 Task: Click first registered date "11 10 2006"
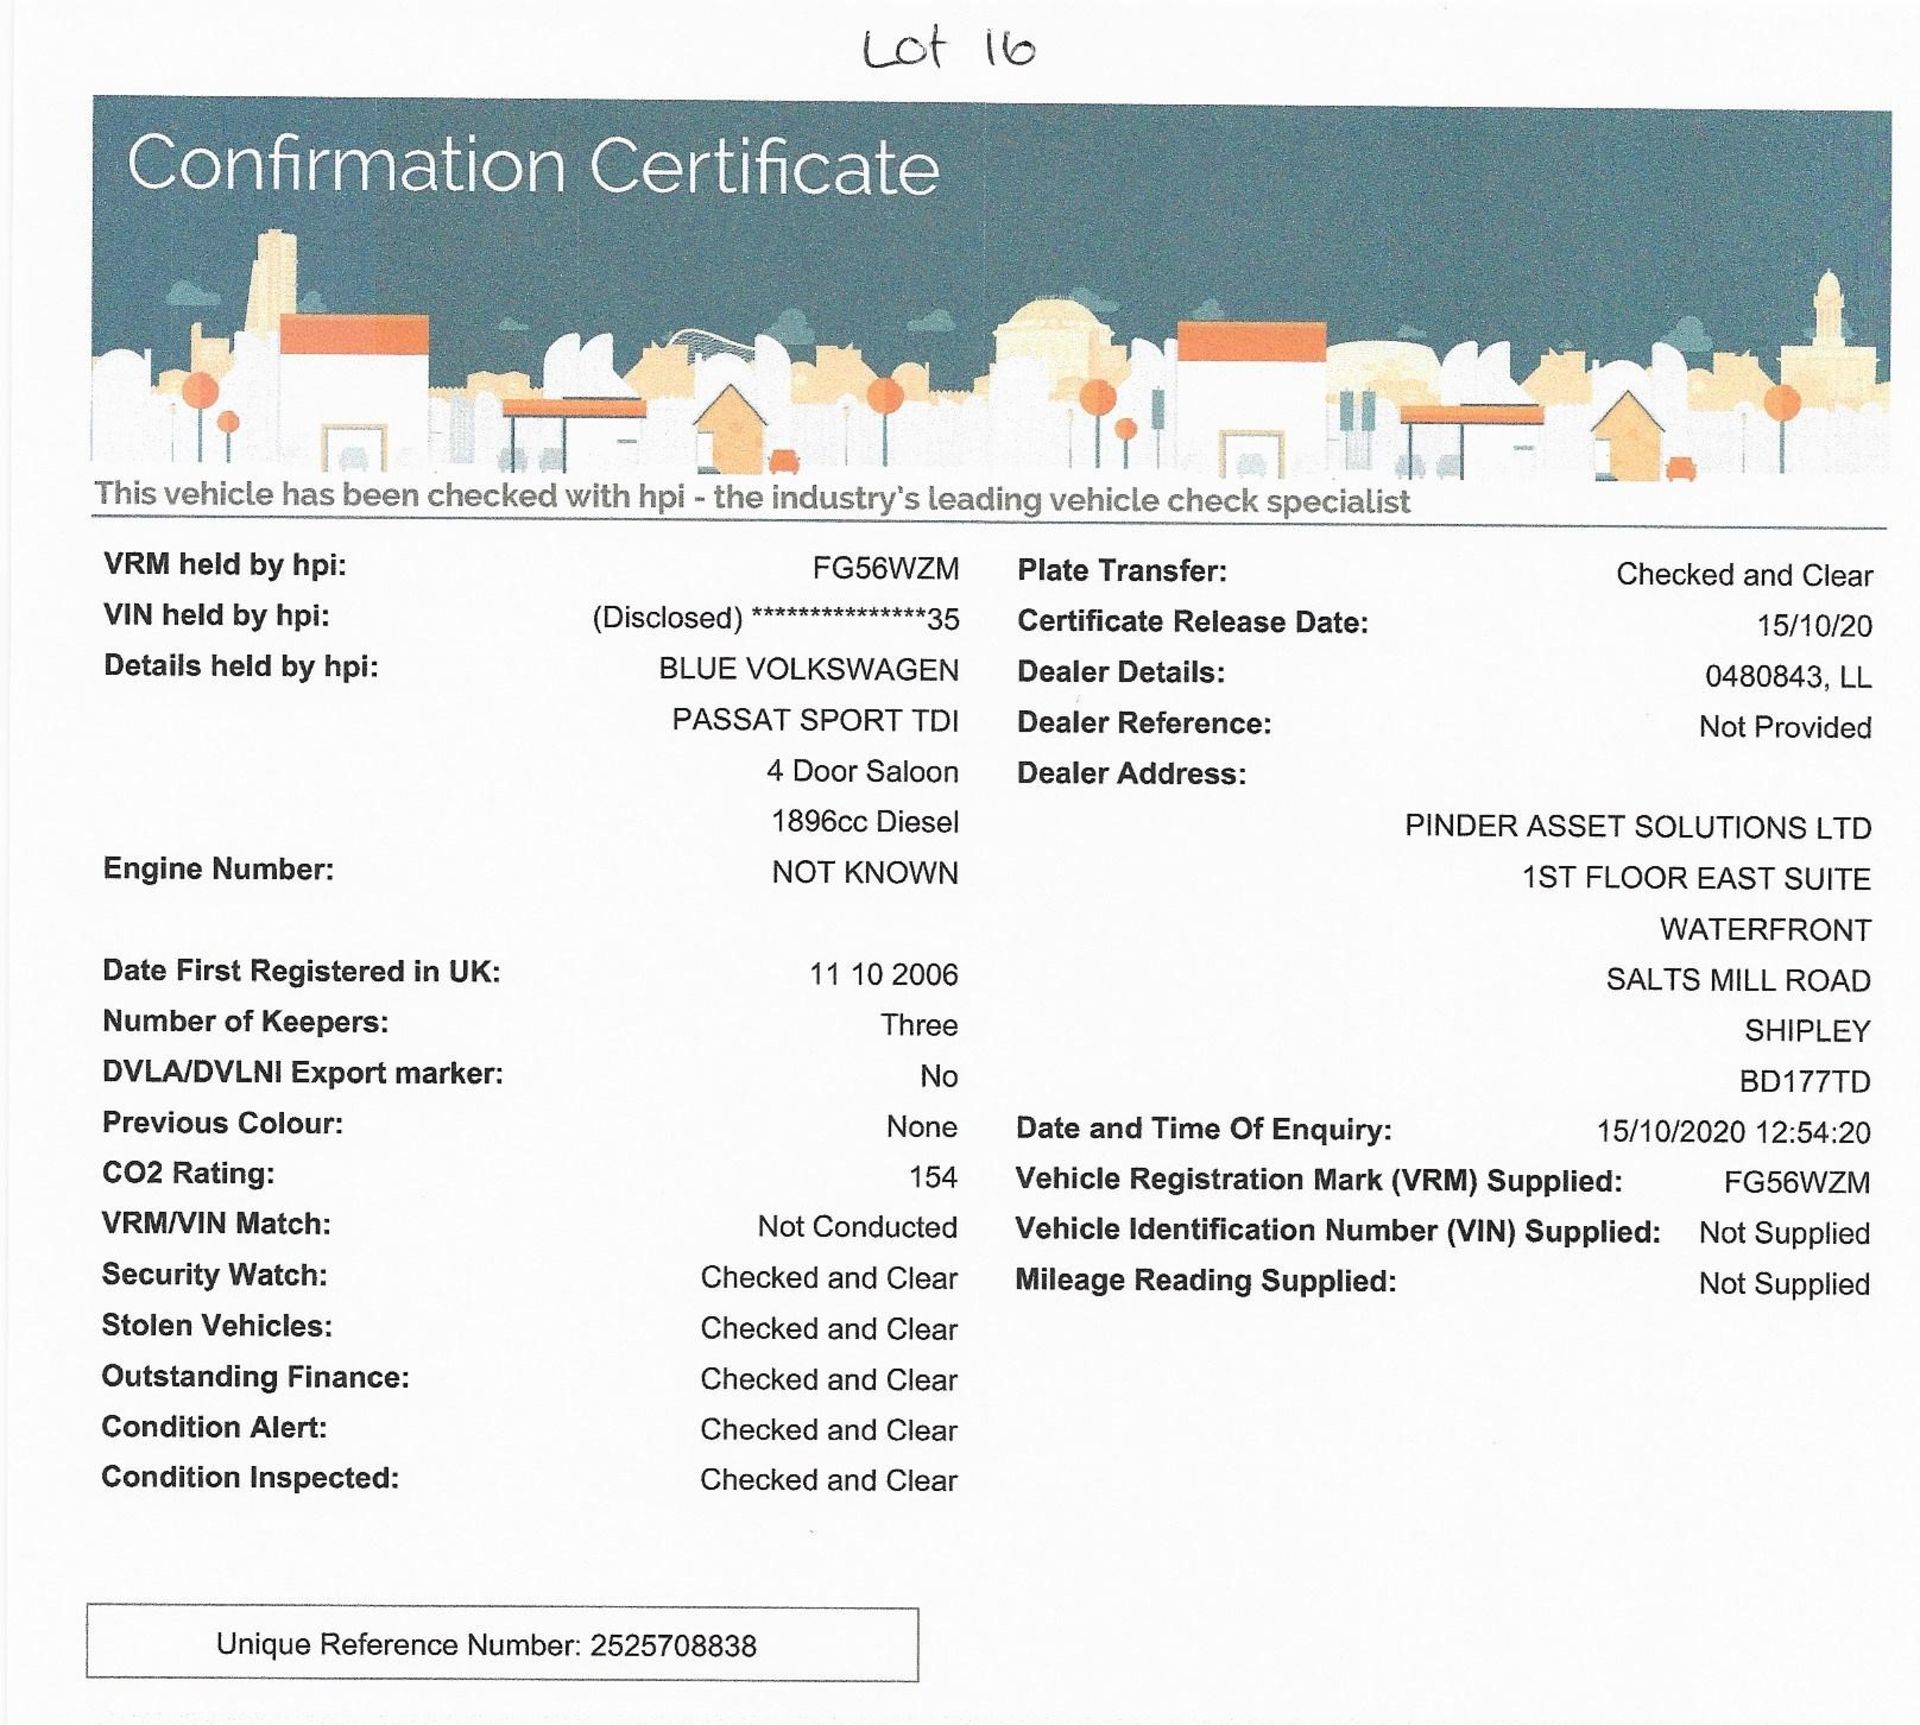pyautogui.click(x=883, y=975)
